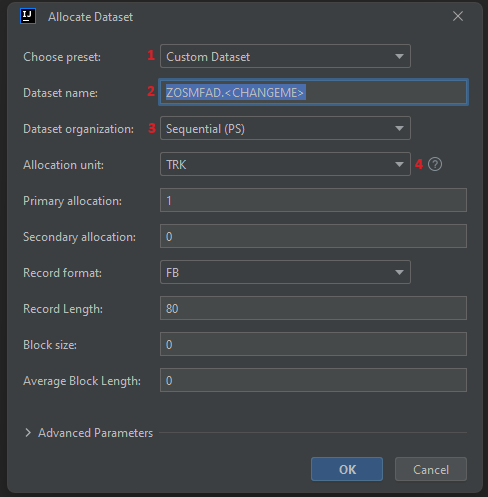This screenshot has width=488, height=497.
Task: Click the Primary allocation field
Action: (x=313, y=200)
